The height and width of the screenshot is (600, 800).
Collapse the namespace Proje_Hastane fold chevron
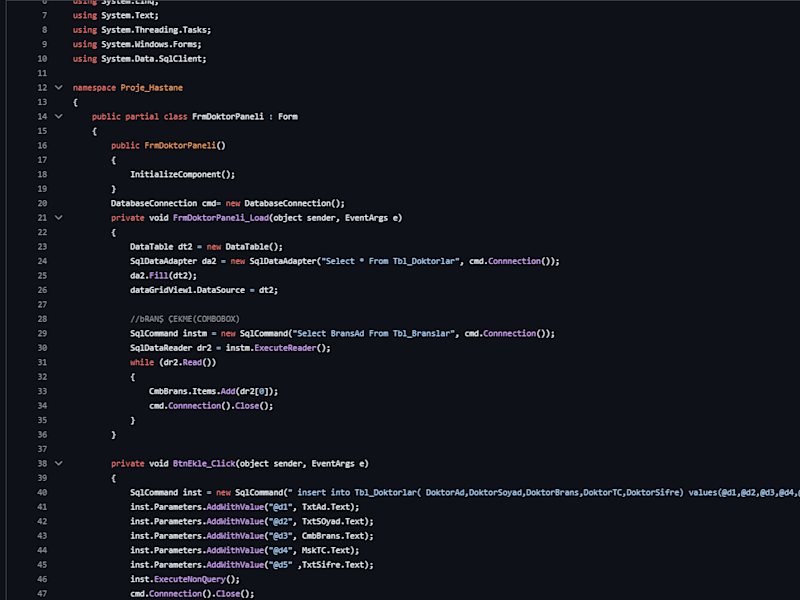click(59, 87)
